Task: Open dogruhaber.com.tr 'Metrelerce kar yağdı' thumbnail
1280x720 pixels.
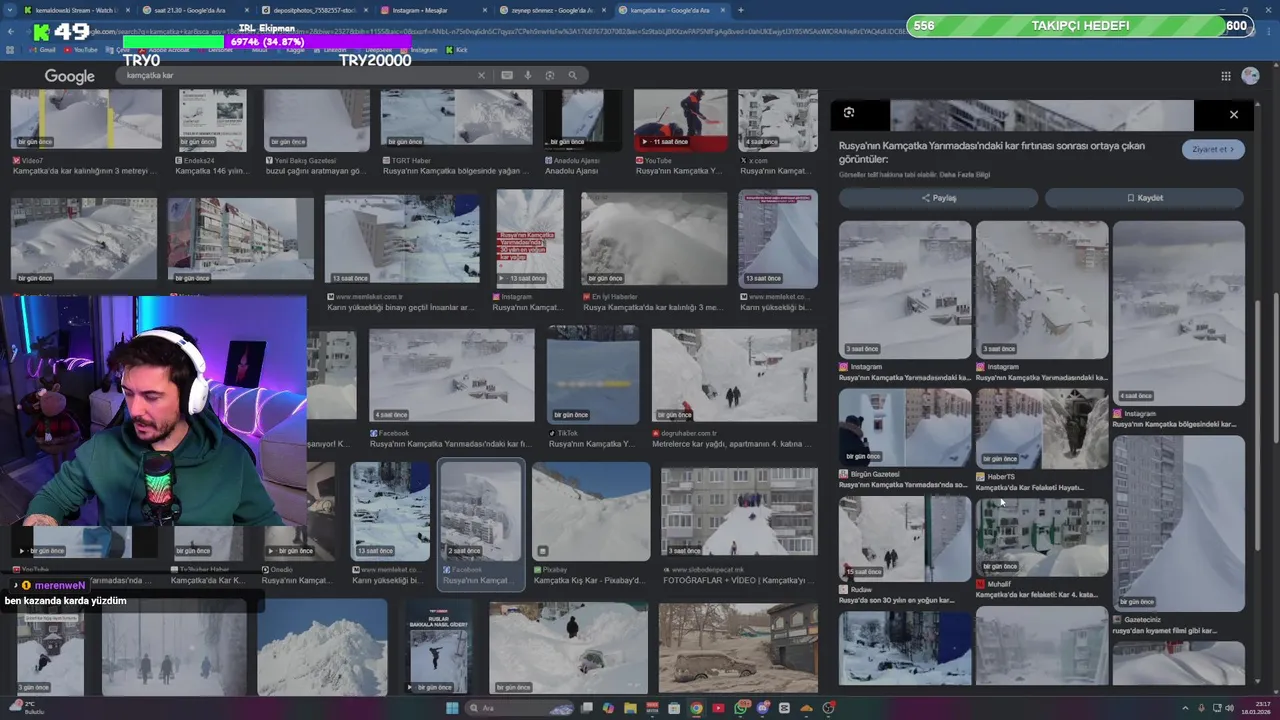Action: click(x=734, y=375)
